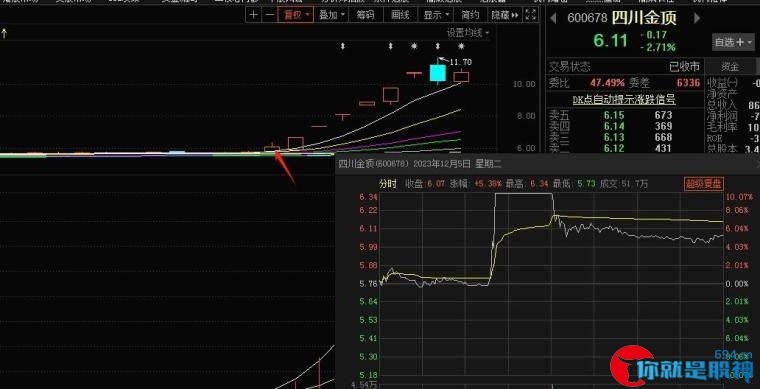Screen dimensions: 760x389
Task: Open the 显示 display dropdown
Action: click(435, 15)
